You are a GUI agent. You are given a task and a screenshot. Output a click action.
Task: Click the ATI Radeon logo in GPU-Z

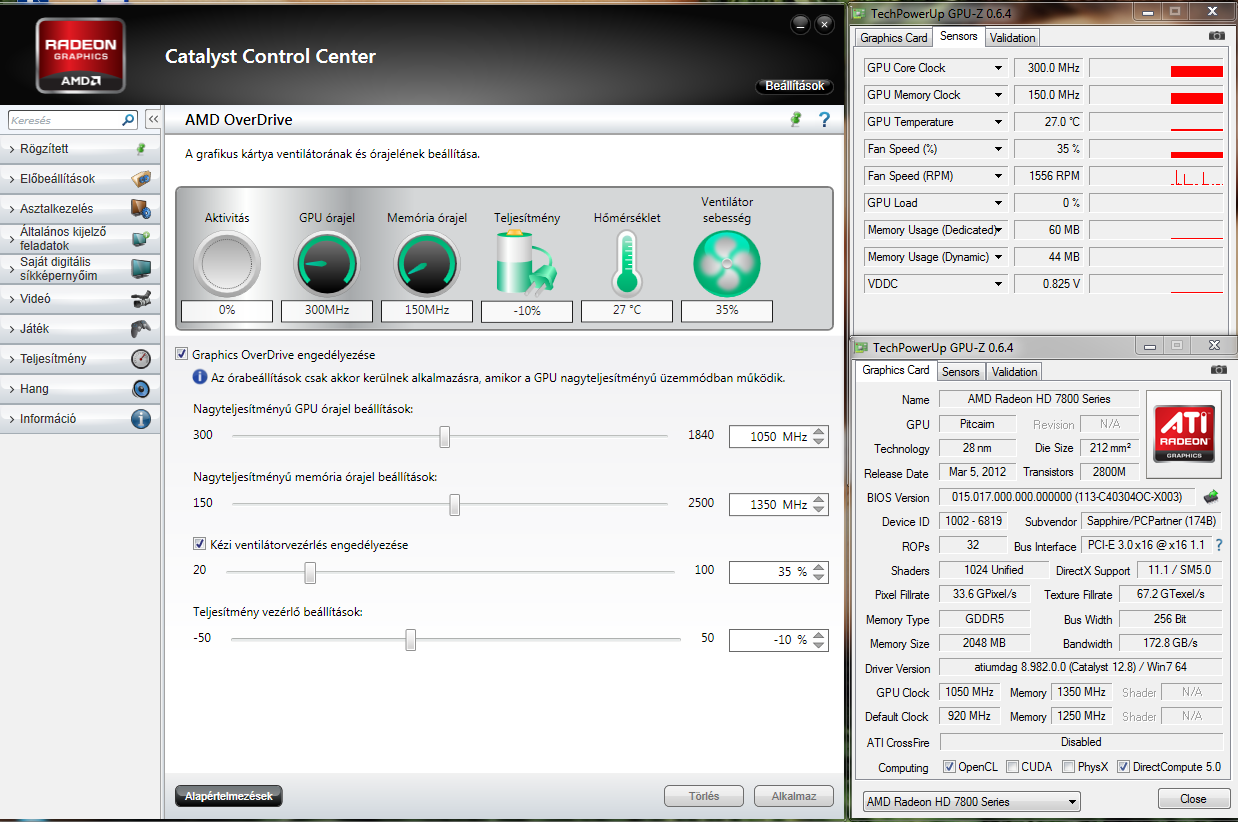pyautogui.click(x=1184, y=433)
